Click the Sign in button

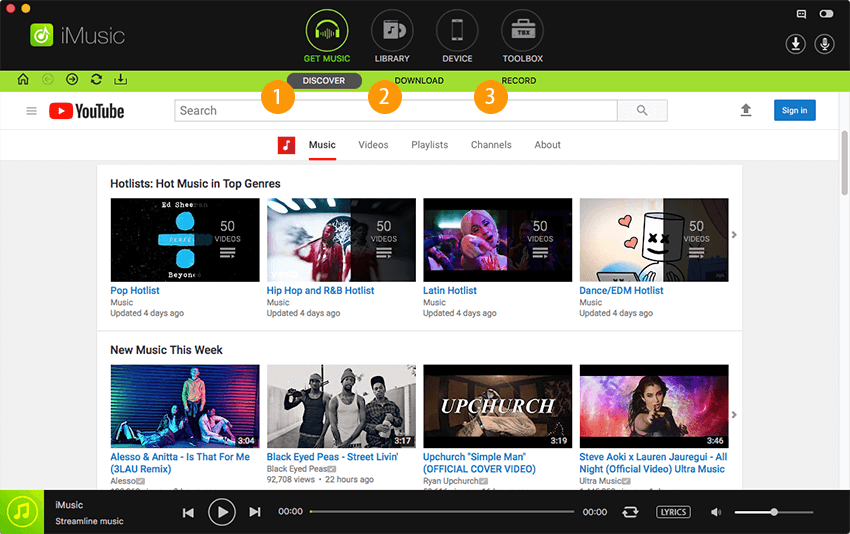click(795, 110)
